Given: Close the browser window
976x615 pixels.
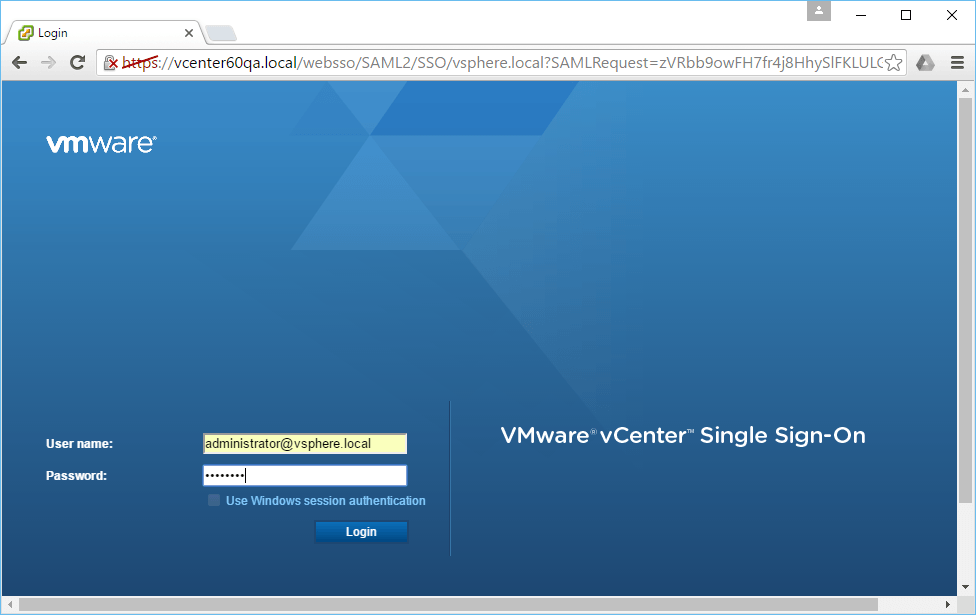Looking at the screenshot, I should click(x=952, y=15).
